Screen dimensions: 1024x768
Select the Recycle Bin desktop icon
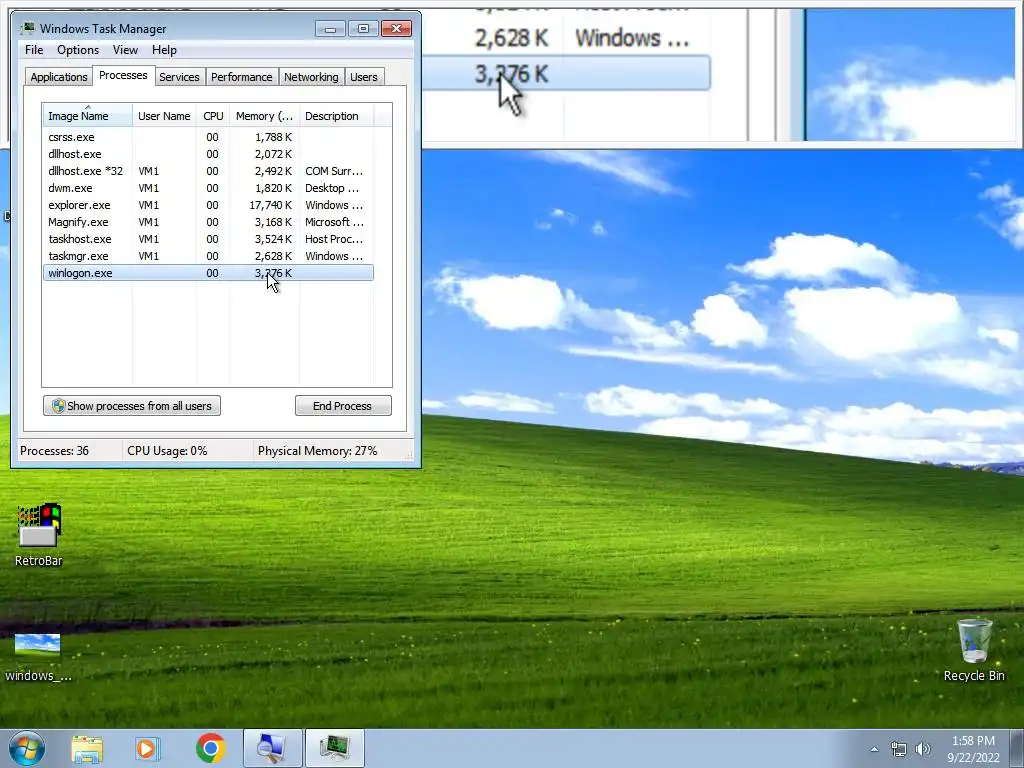pos(974,650)
